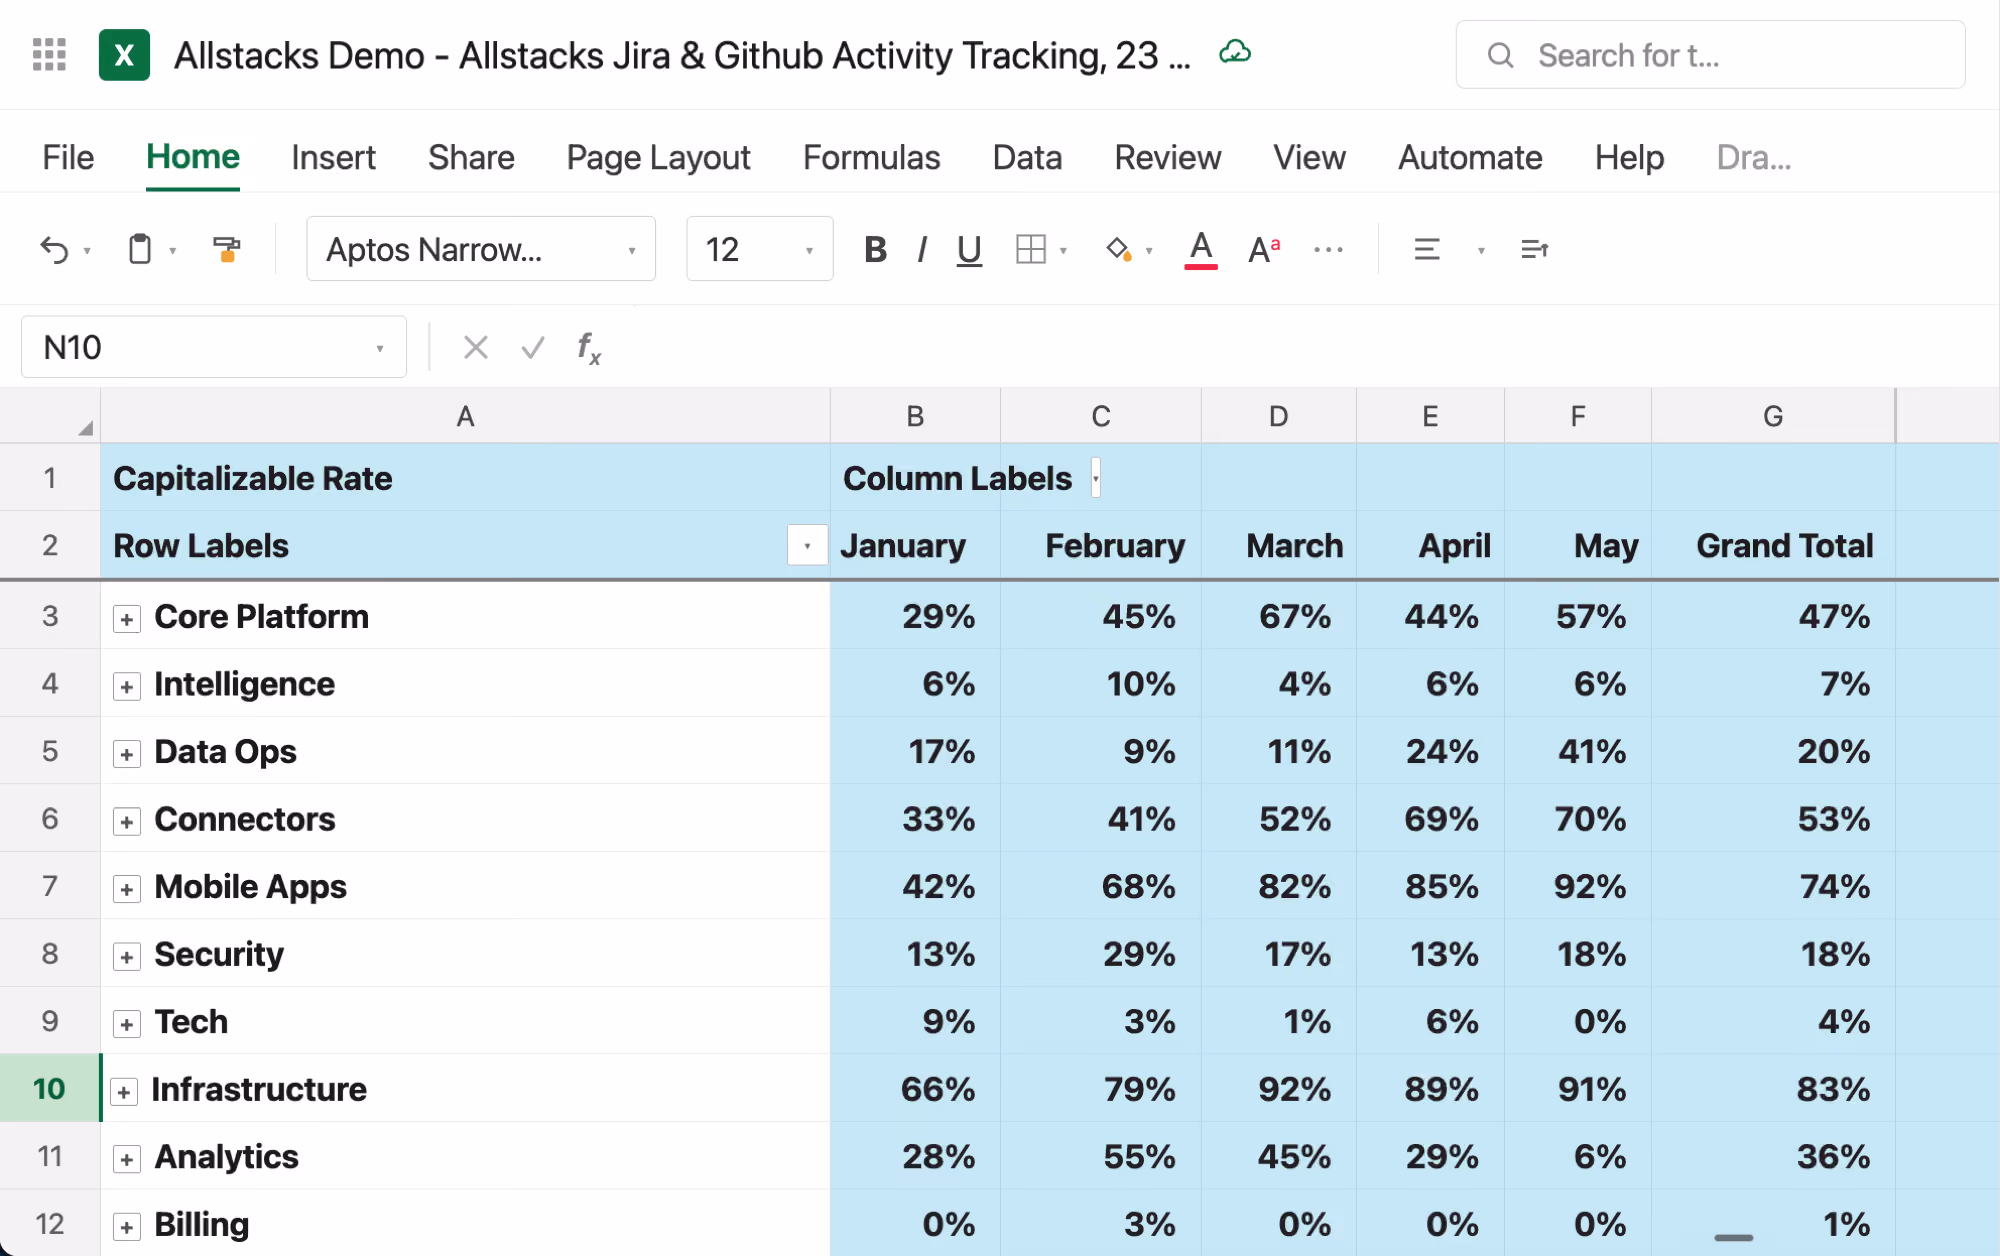Screen dimensions: 2000x1256
Task: Select the Grand Total header cell
Action: [1773, 545]
